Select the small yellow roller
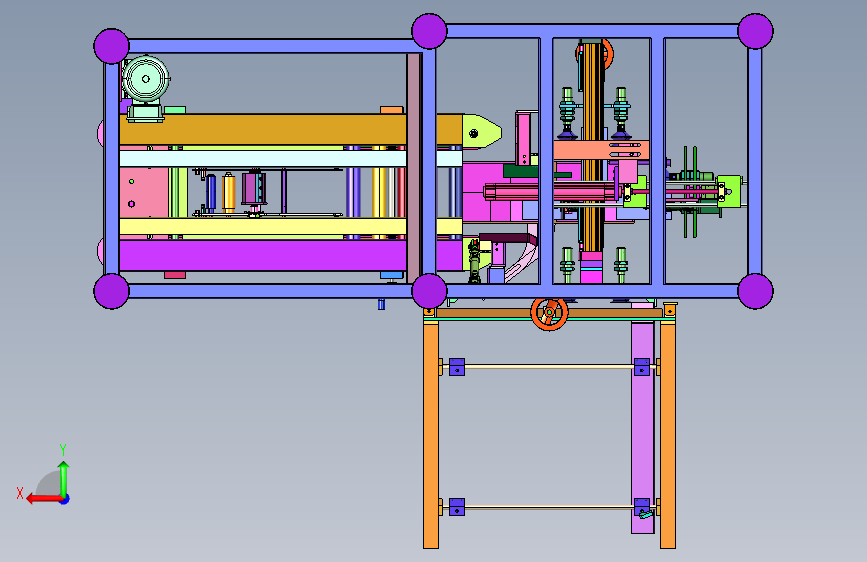The width and height of the screenshot is (867, 562). (229, 192)
